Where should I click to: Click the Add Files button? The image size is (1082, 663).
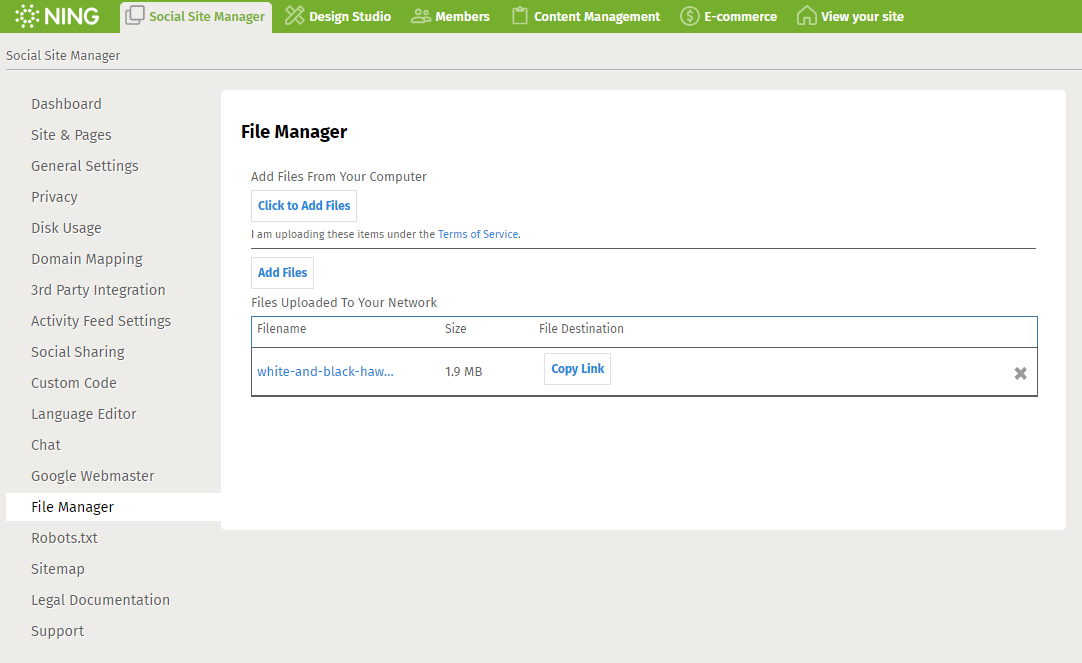282,273
